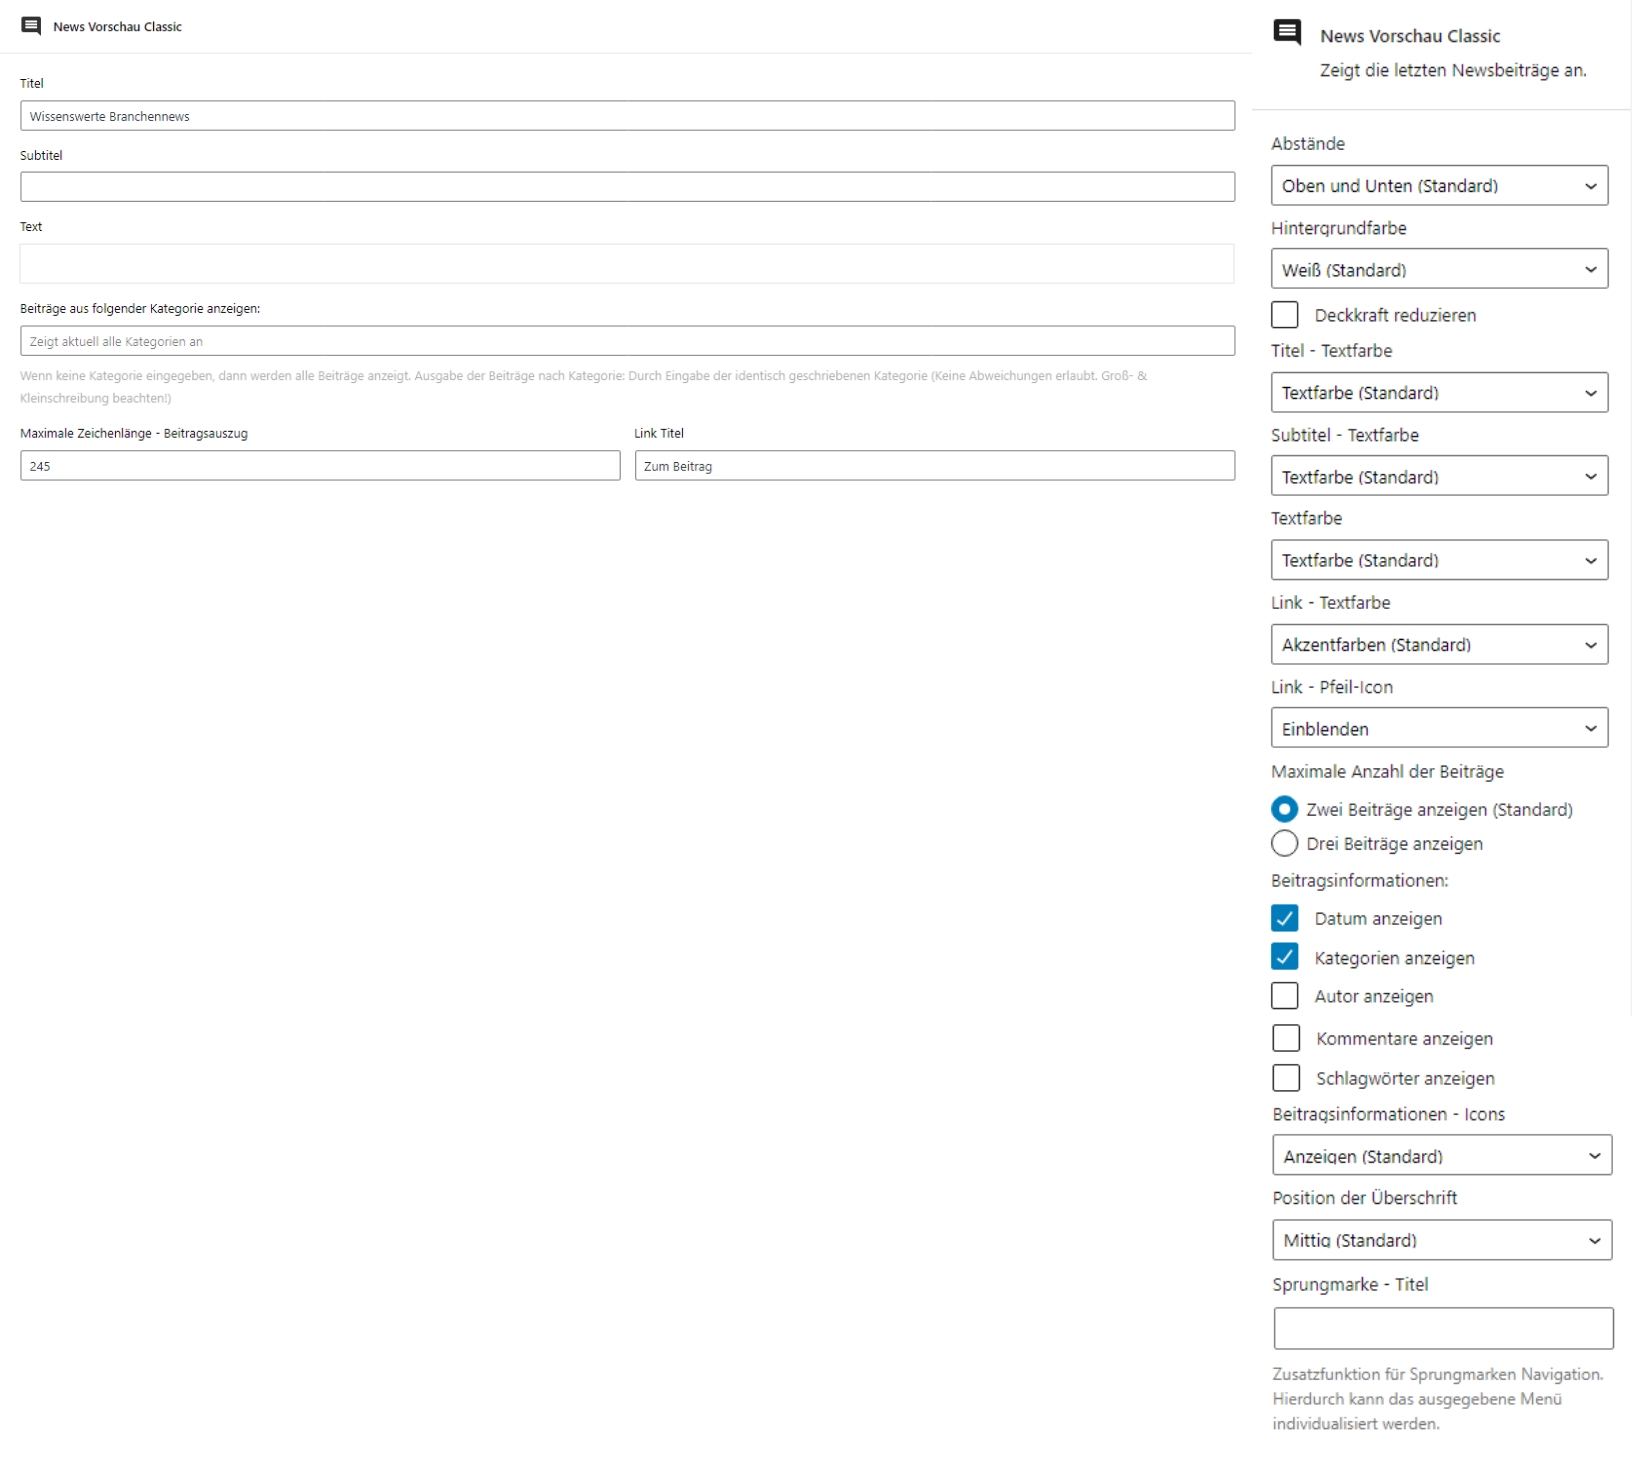
Task: Click the Sprungmarke - Titel input field
Action: coord(1444,1329)
